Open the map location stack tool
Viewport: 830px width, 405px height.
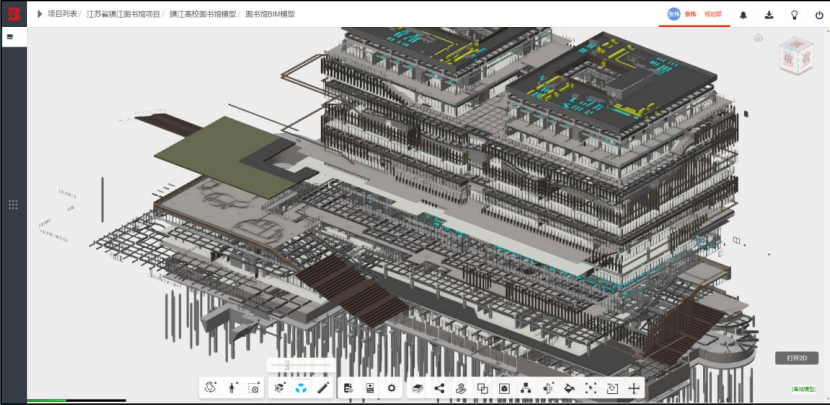[x=461, y=388]
